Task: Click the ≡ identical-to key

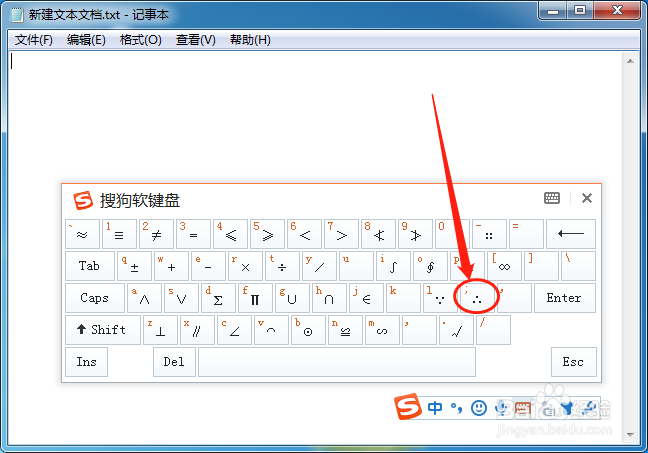Action: [x=119, y=234]
